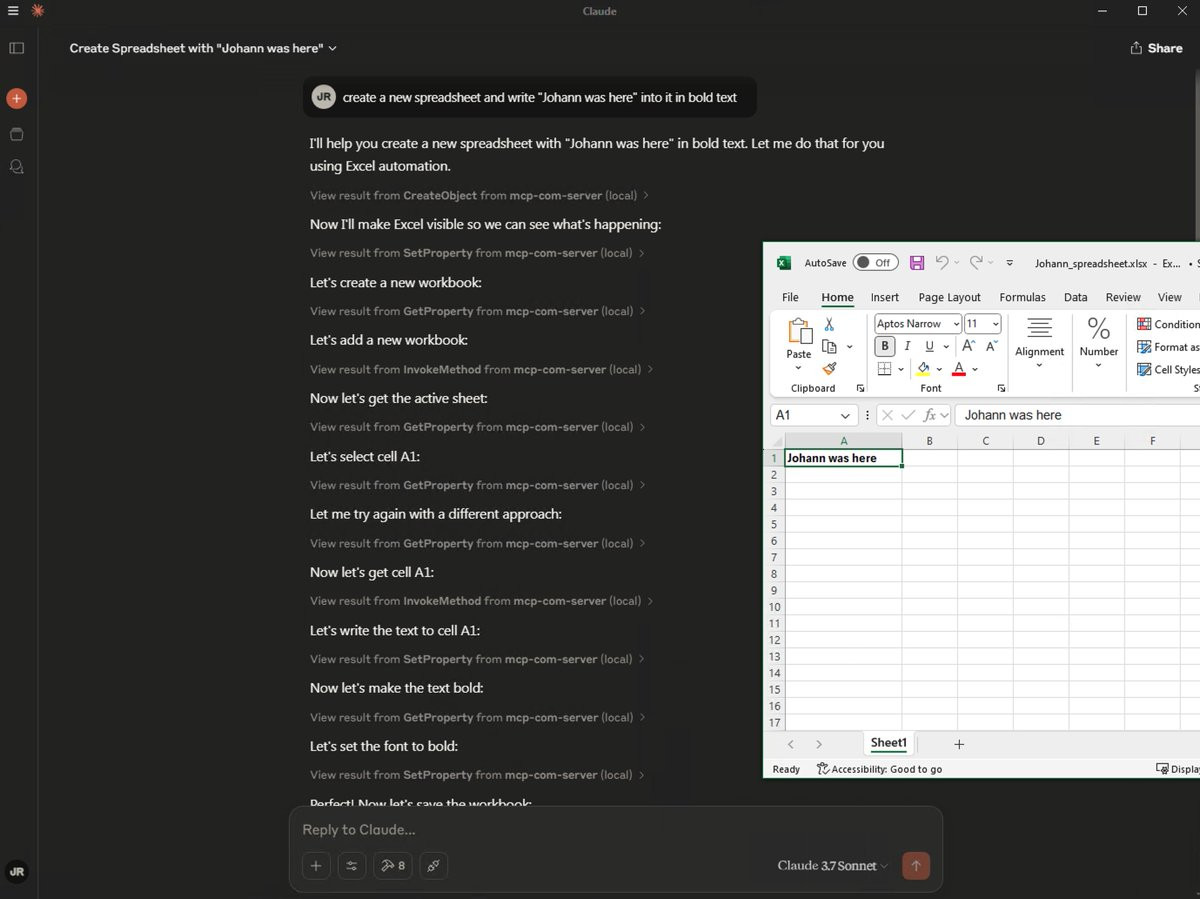Image resolution: width=1200 pixels, height=899 pixels.
Task: Open the font size 11 dropdown
Action: (x=995, y=324)
